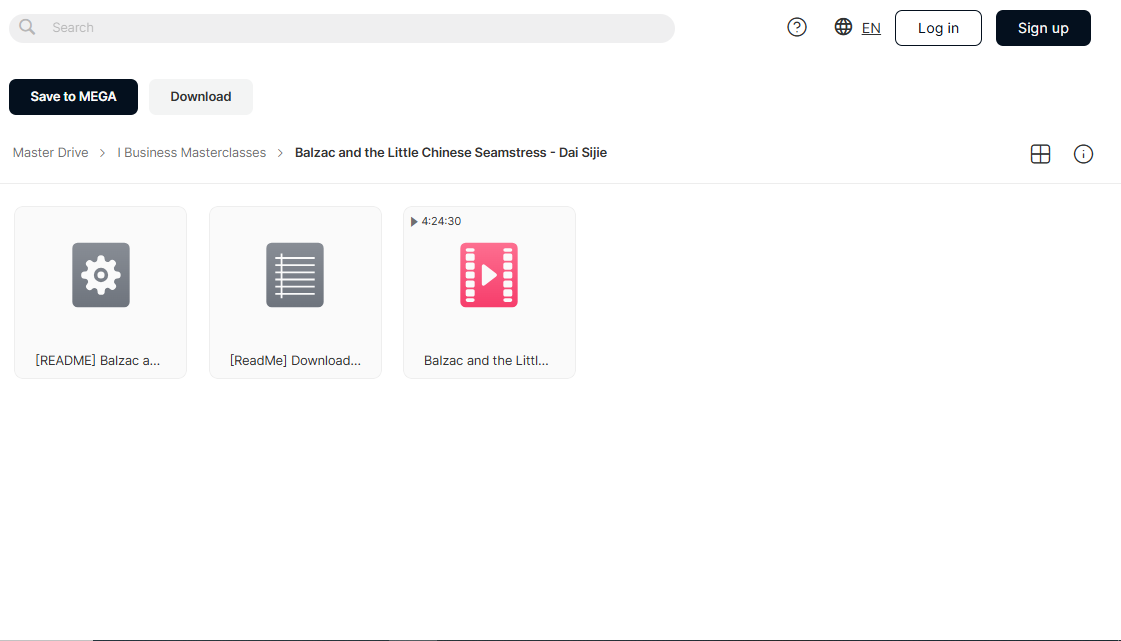The height and width of the screenshot is (641, 1121).
Task: Click the Sign up button
Action: point(1043,28)
